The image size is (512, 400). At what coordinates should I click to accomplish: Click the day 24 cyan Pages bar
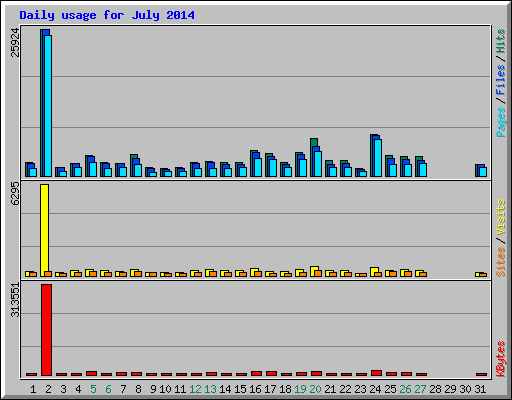pos(378,158)
